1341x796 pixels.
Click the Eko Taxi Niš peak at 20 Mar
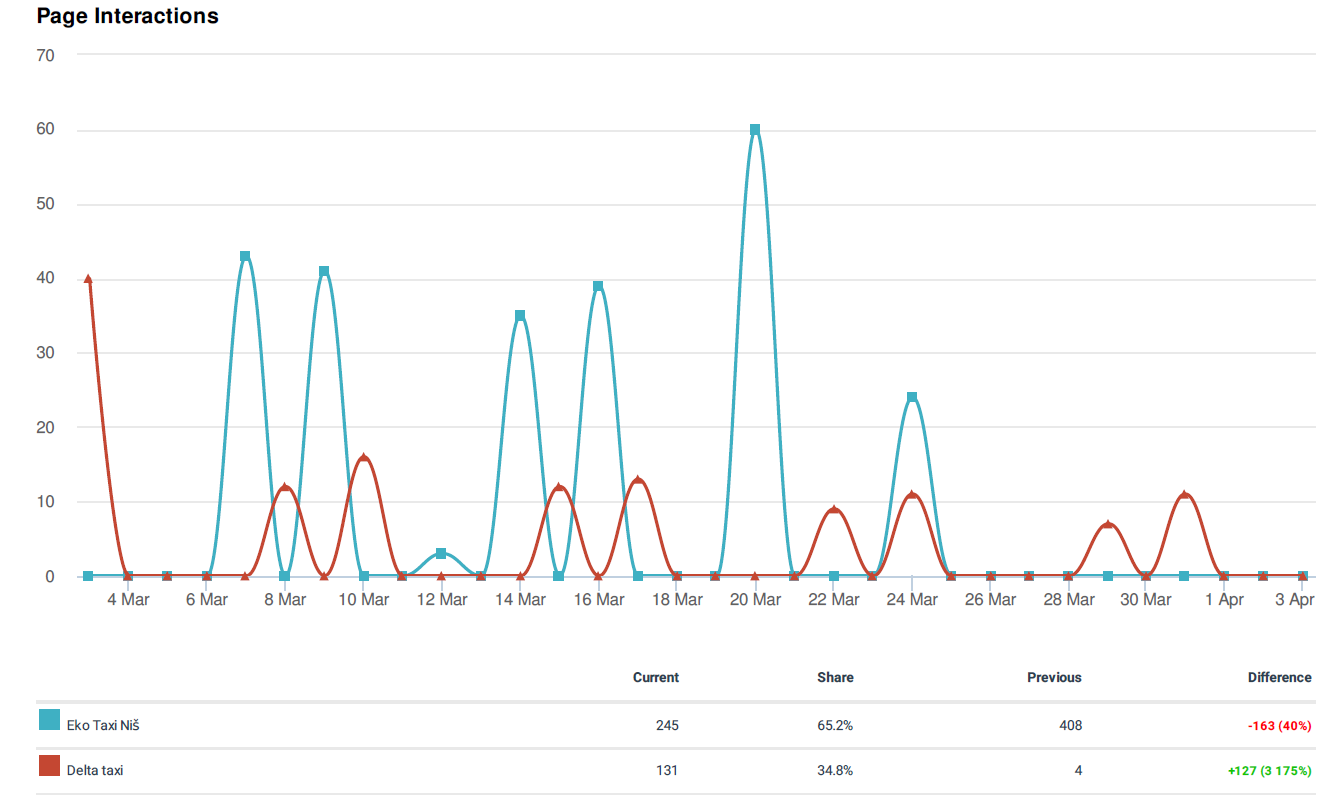pos(755,129)
